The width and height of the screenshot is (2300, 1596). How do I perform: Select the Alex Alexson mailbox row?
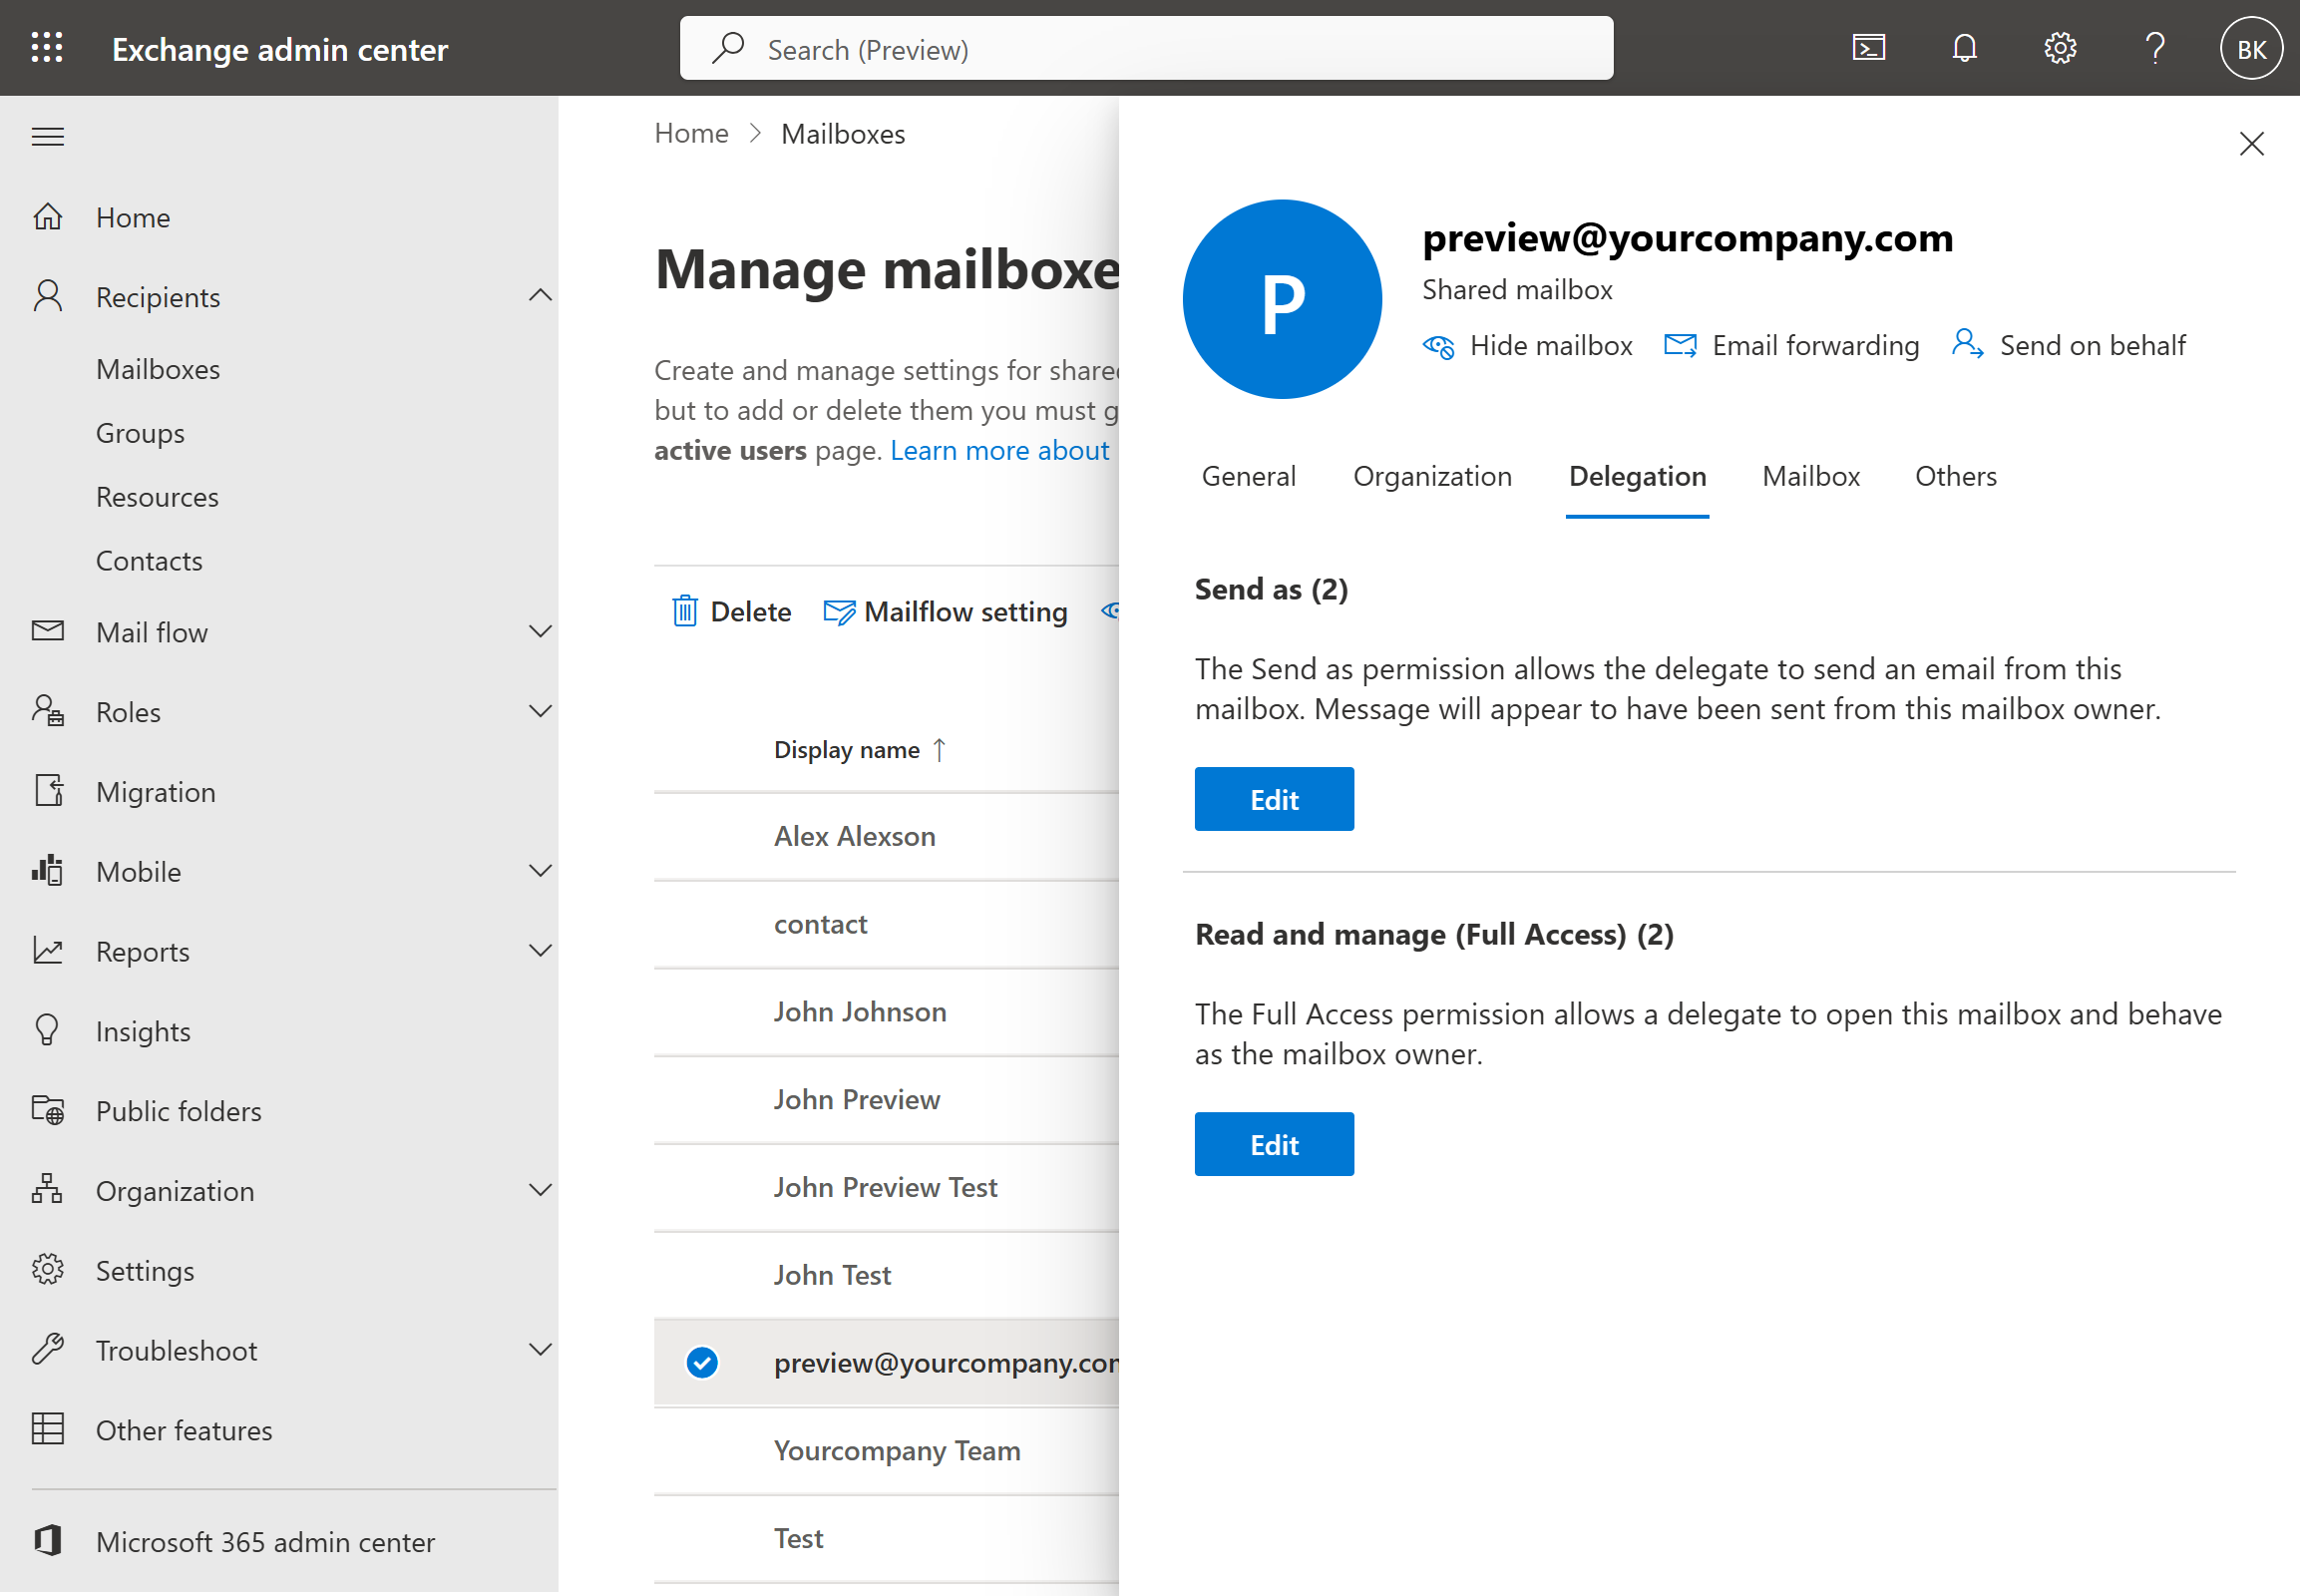[x=886, y=837]
